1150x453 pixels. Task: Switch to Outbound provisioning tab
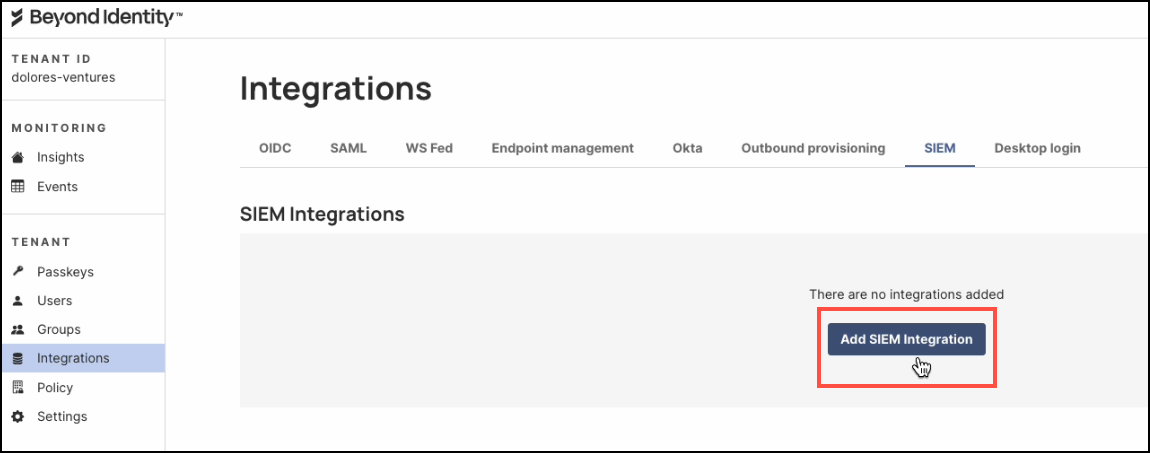[813, 148]
